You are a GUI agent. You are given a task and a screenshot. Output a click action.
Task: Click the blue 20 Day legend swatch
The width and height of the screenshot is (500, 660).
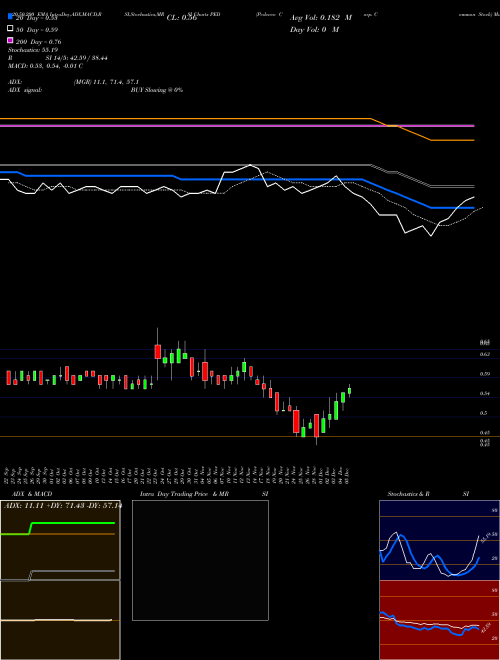pos(10,16)
